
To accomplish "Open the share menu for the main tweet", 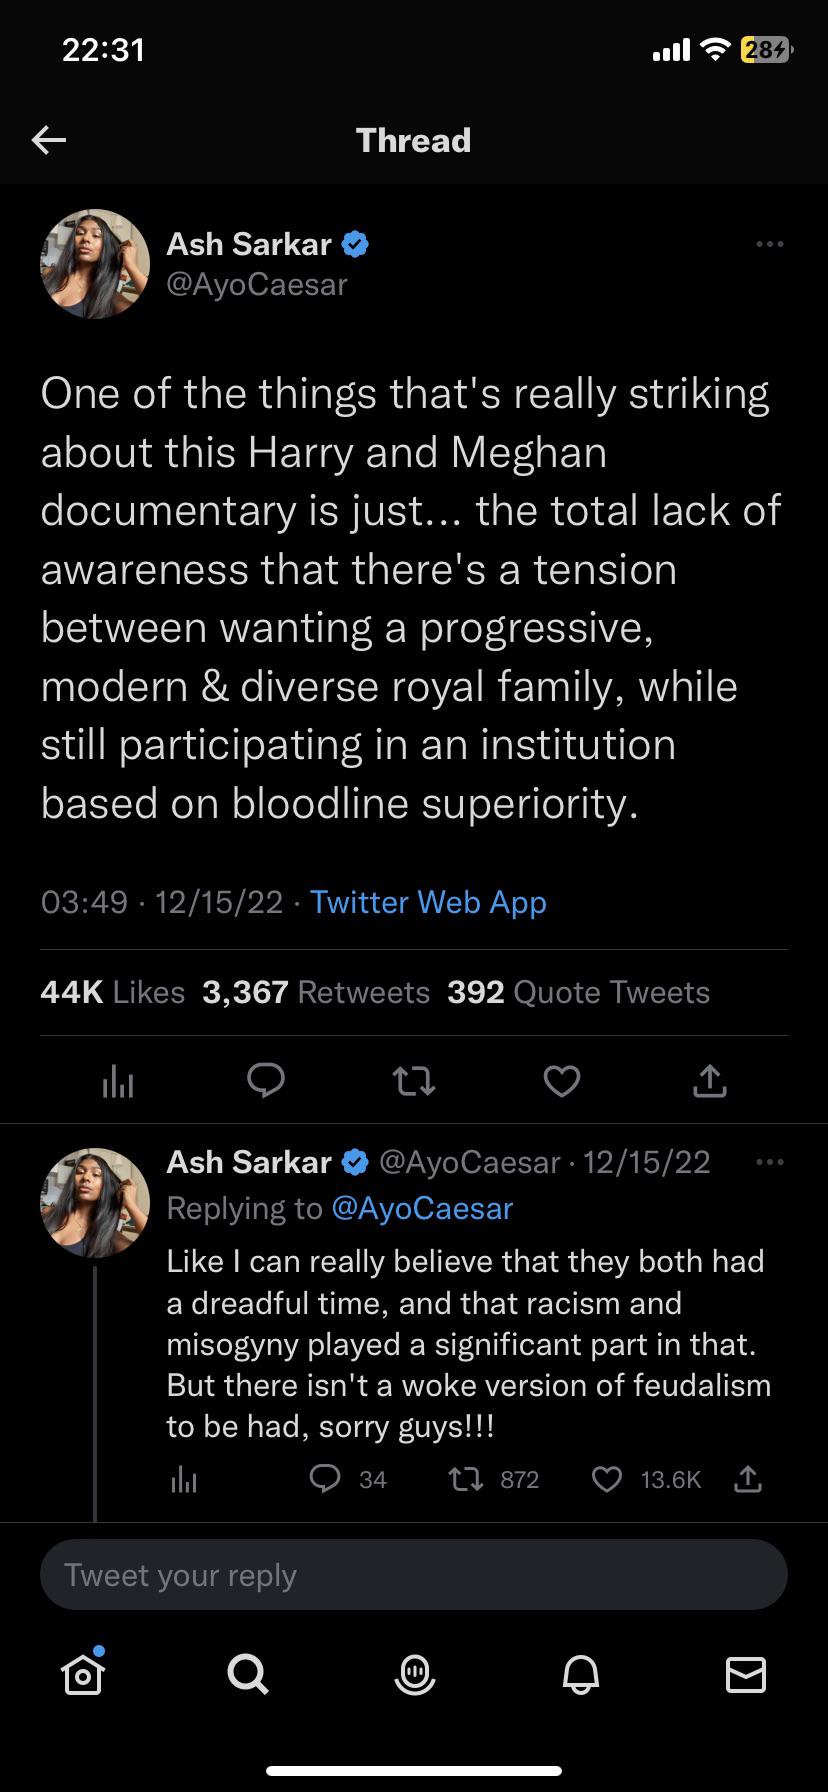I will pos(710,1081).
